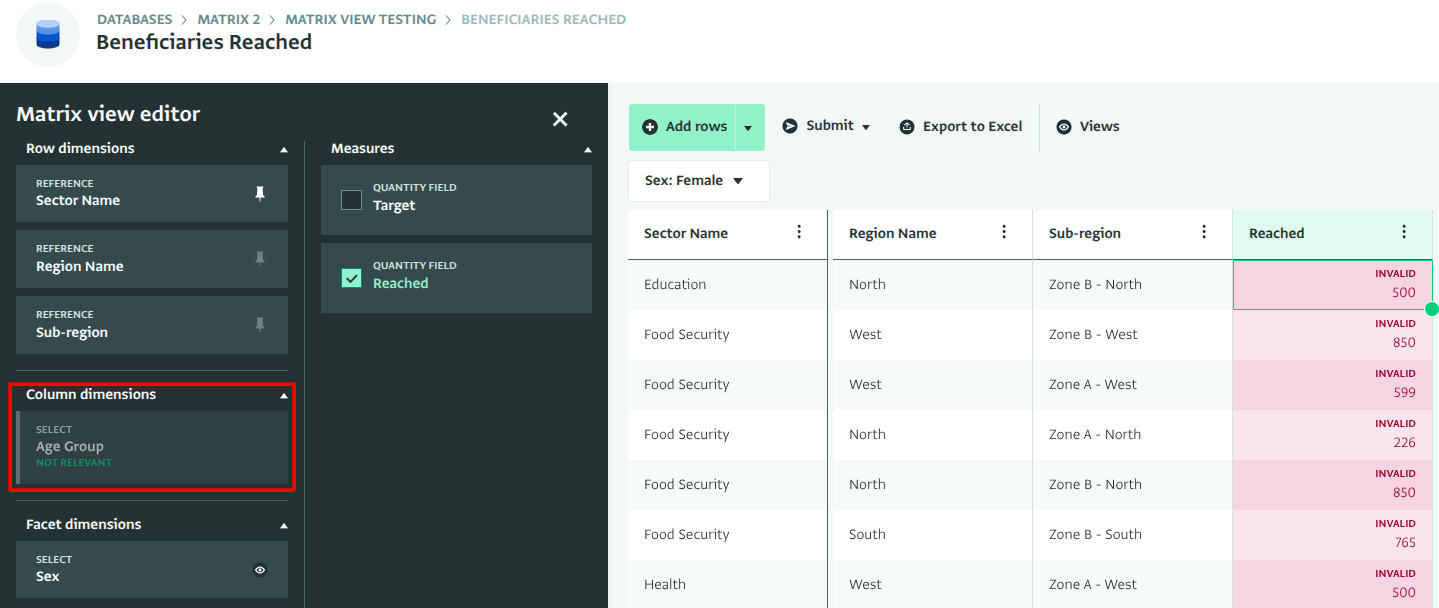The height and width of the screenshot is (608, 1439).
Task: Toggle the eye icon on Sex facet
Action: point(260,570)
